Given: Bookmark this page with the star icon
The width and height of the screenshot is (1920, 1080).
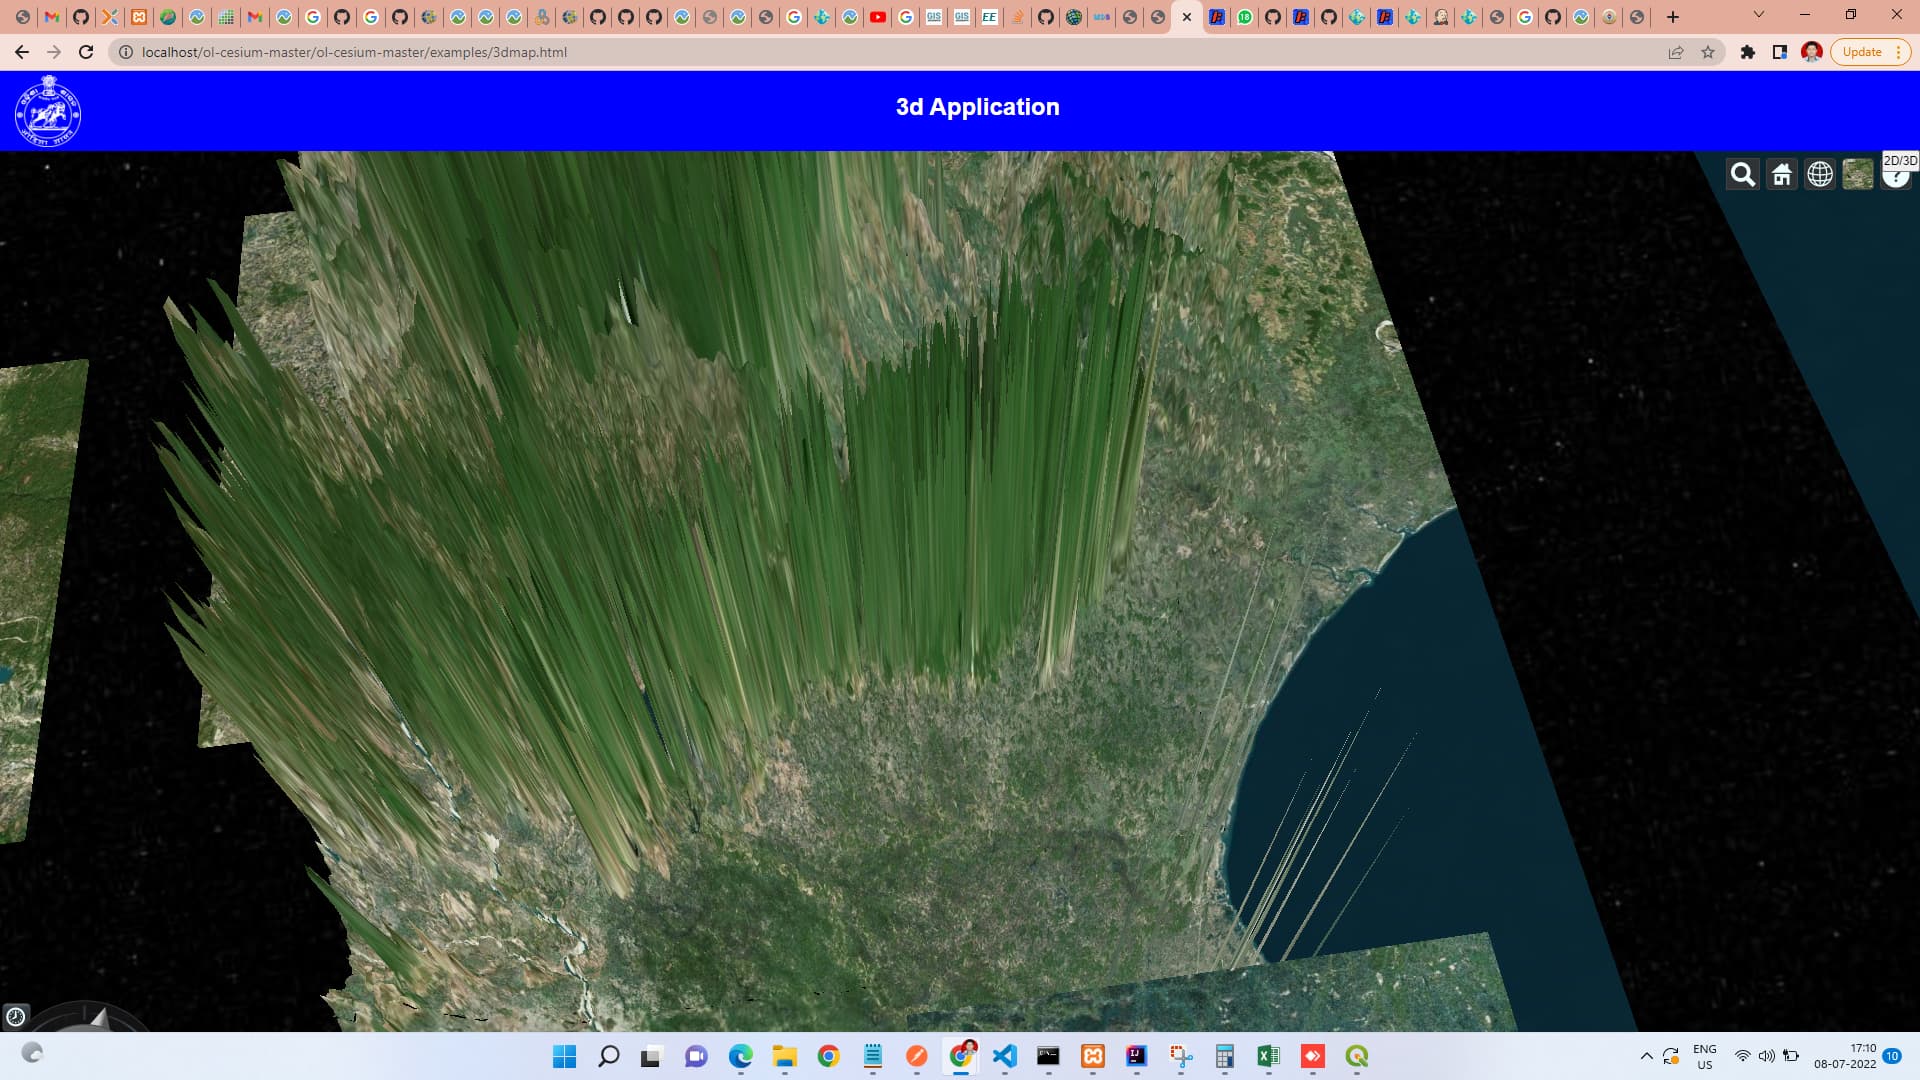Looking at the screenshot, I should (1708, 52).
